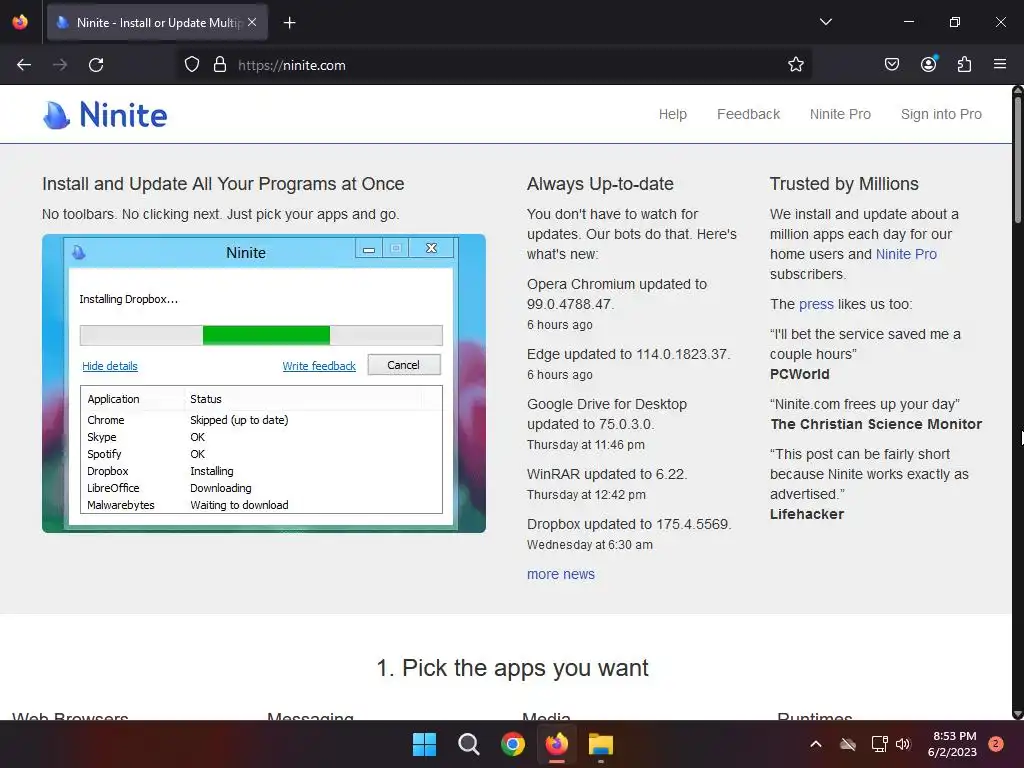The image size is (1024, 768).
Task: Open the Save to Pocket icon
Action: click(891, 64)
